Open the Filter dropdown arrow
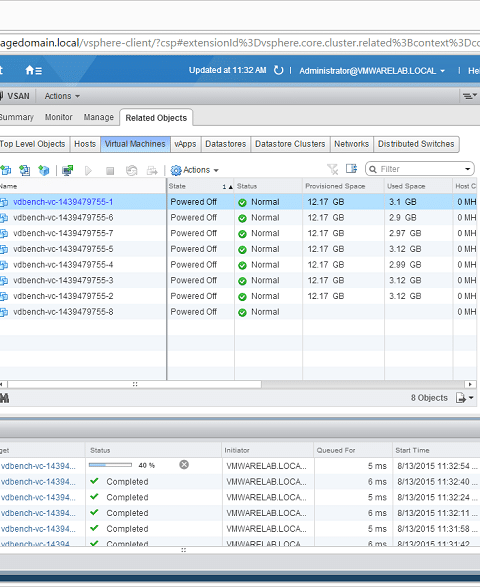This screenshot has width=480, height=587. pyautogui.click(x=467, y=169)
